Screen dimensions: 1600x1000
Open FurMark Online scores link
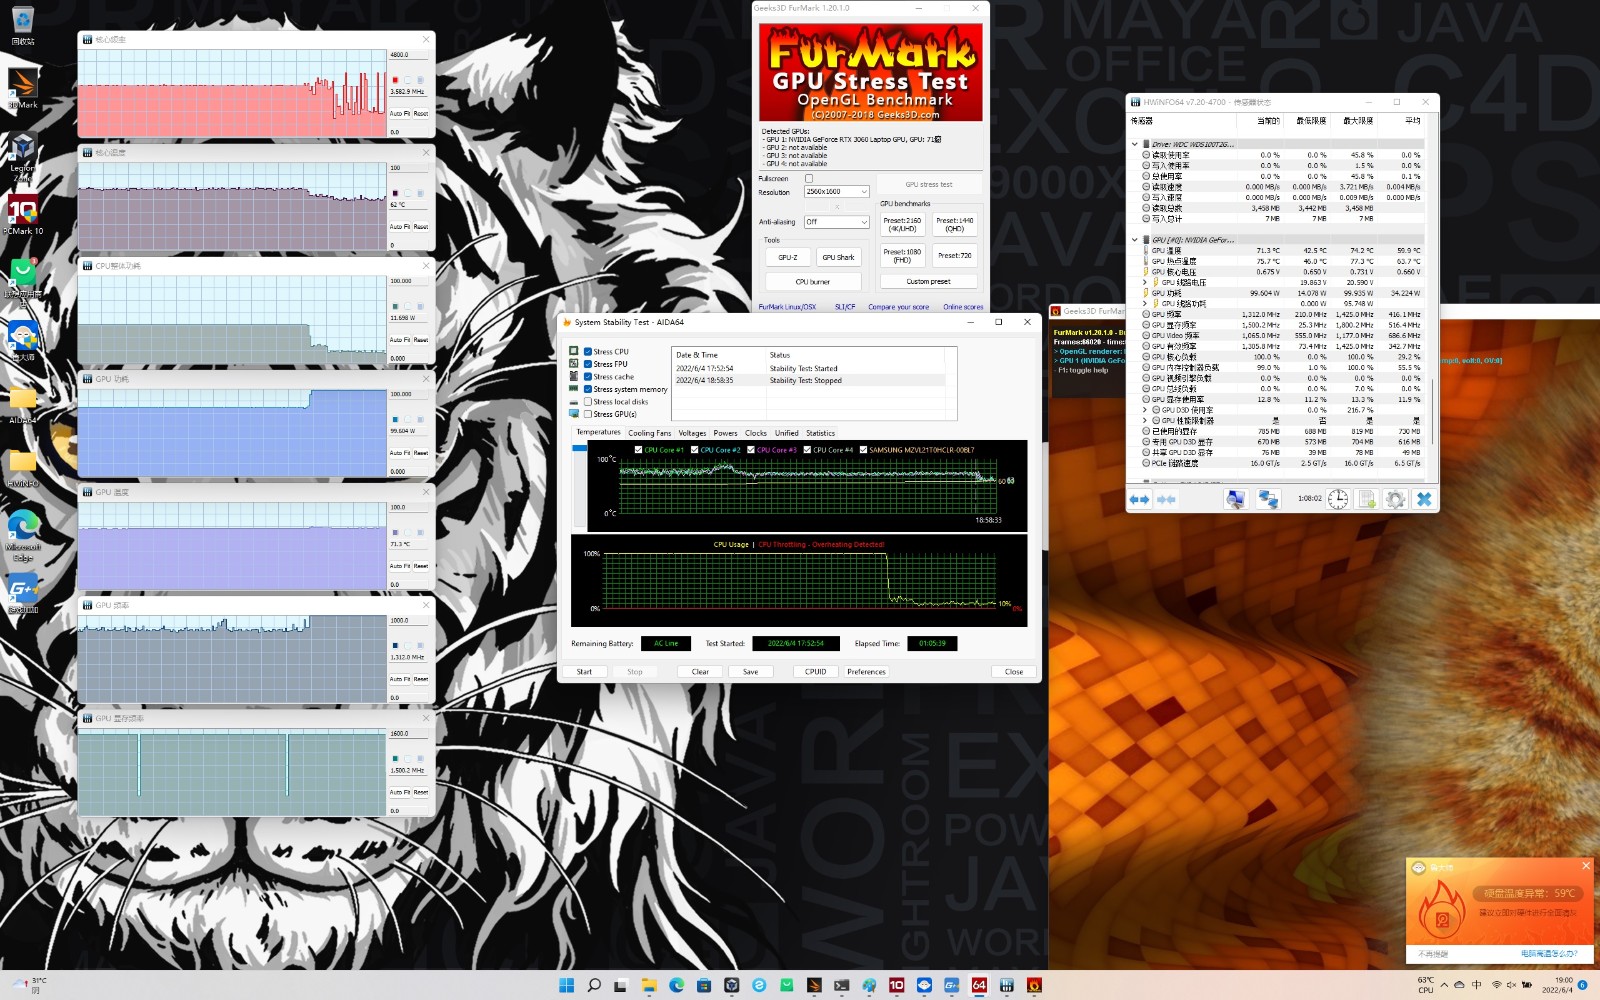(963, 307)
